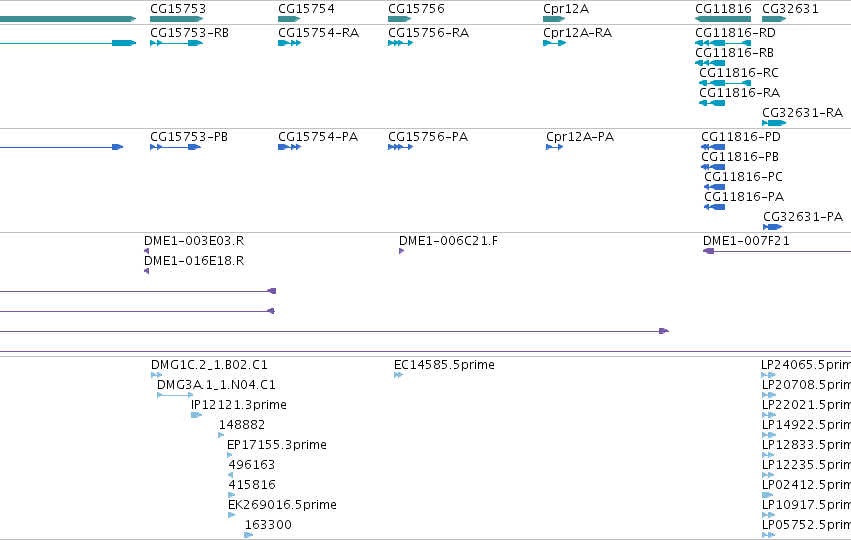
Task: Open feature 148882
Action: (x=221, y=435)
